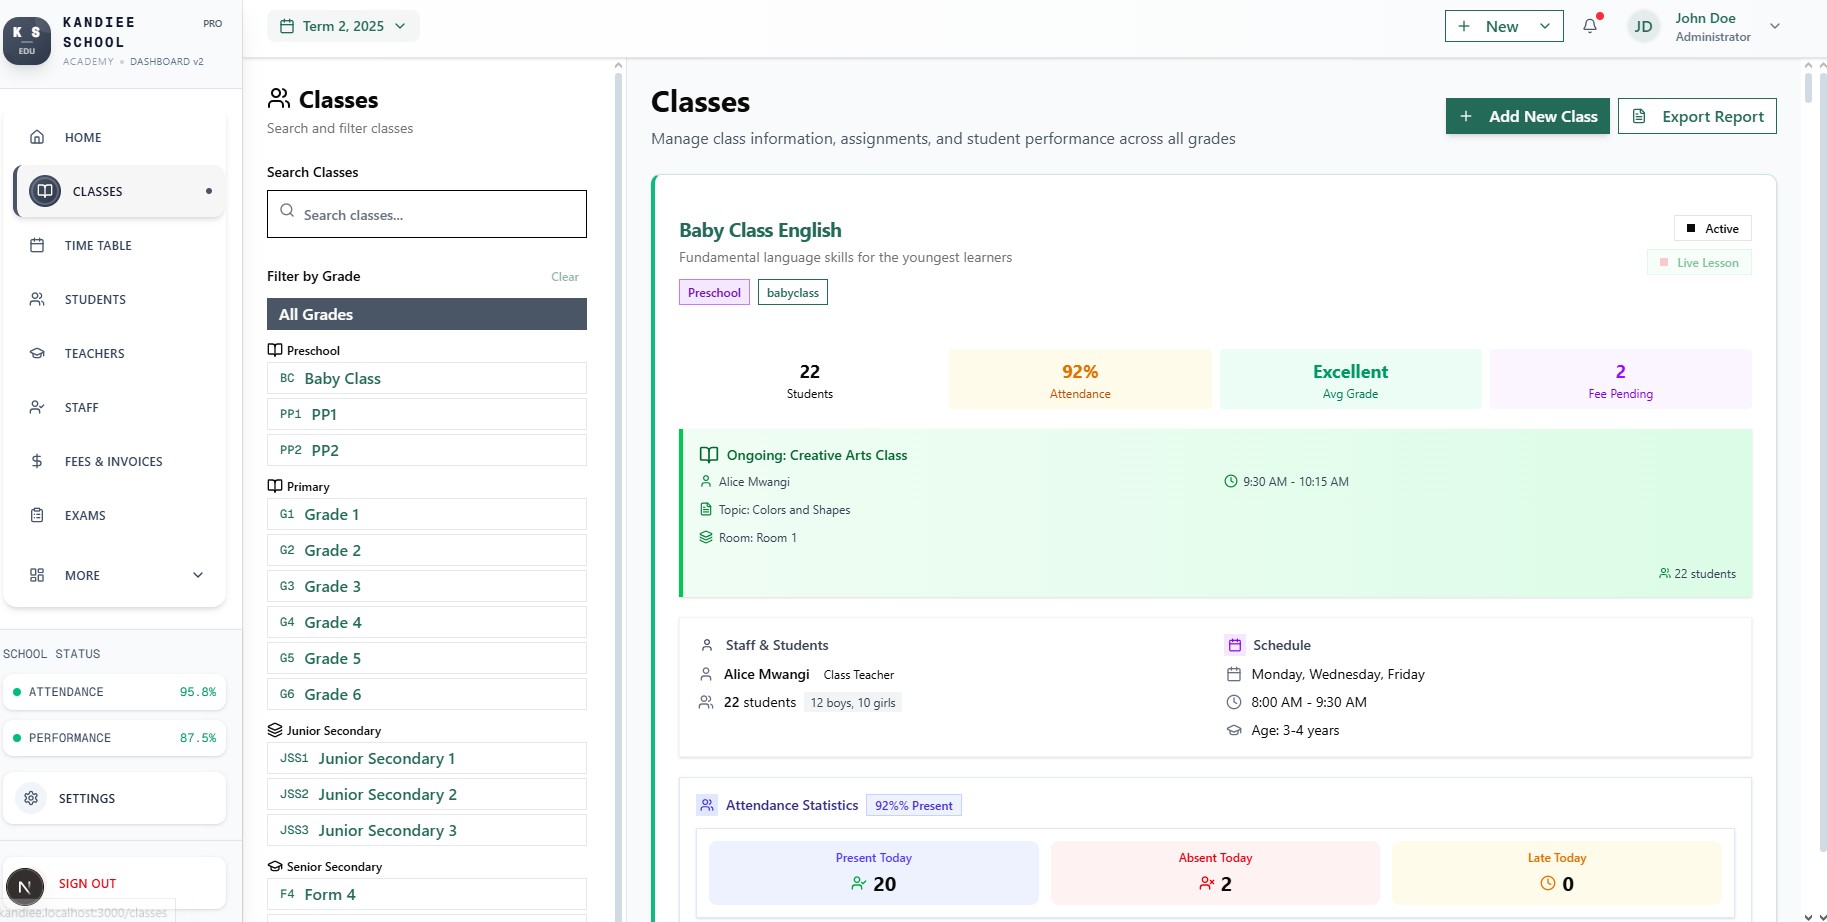Select the Grade 1 filter
Screen dimensions: 1827x922
[427, 514]
